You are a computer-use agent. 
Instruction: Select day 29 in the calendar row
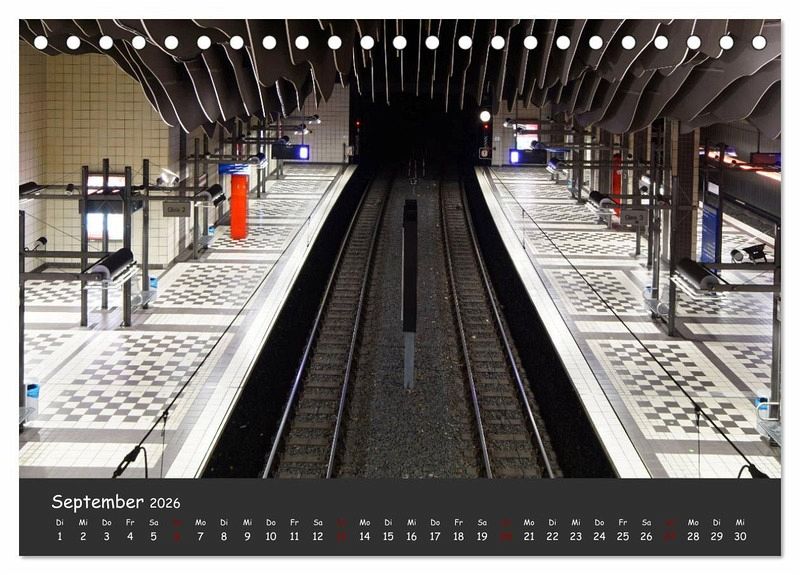tap(717, 536)
